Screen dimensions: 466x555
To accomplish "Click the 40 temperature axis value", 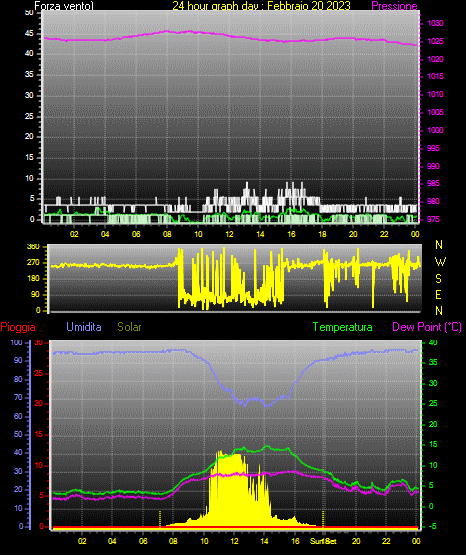I will [x=433, y=343].
